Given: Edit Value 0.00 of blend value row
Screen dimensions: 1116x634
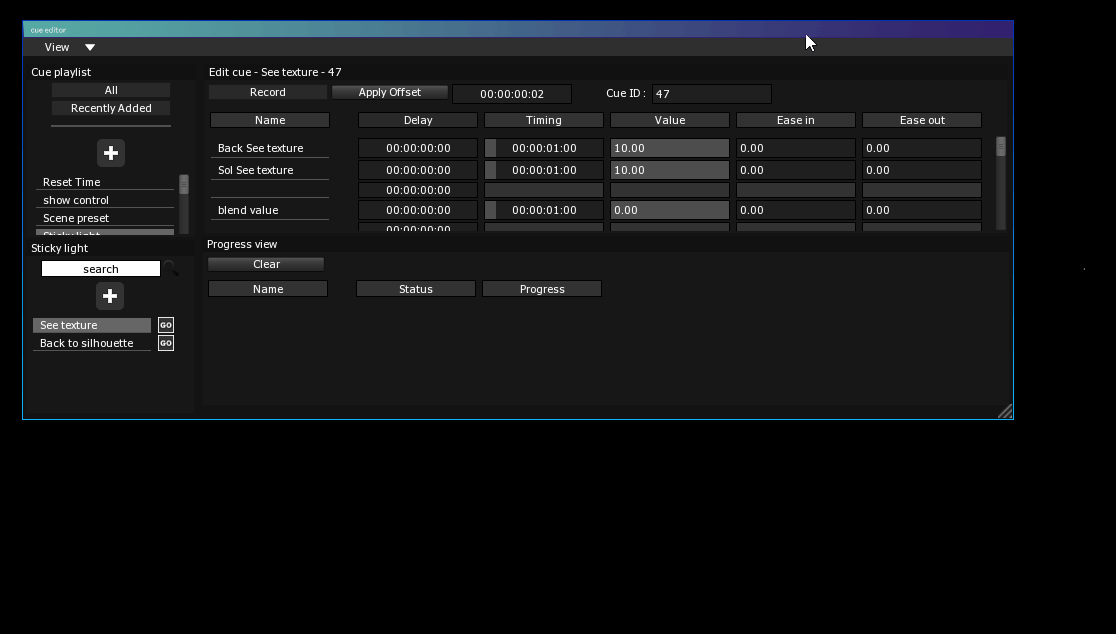Looking at the screenshot, I should [x=670, y=210].
